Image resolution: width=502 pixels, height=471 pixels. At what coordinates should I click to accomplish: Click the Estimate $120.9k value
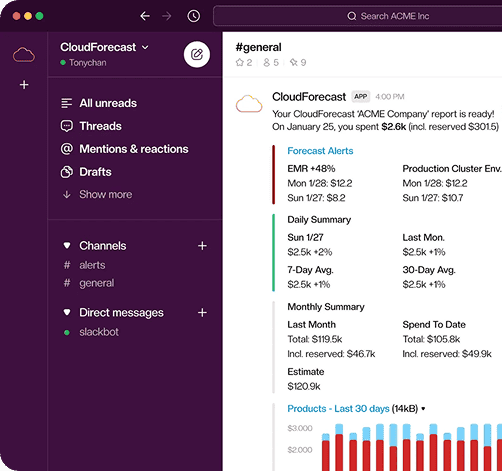[304, 386]
